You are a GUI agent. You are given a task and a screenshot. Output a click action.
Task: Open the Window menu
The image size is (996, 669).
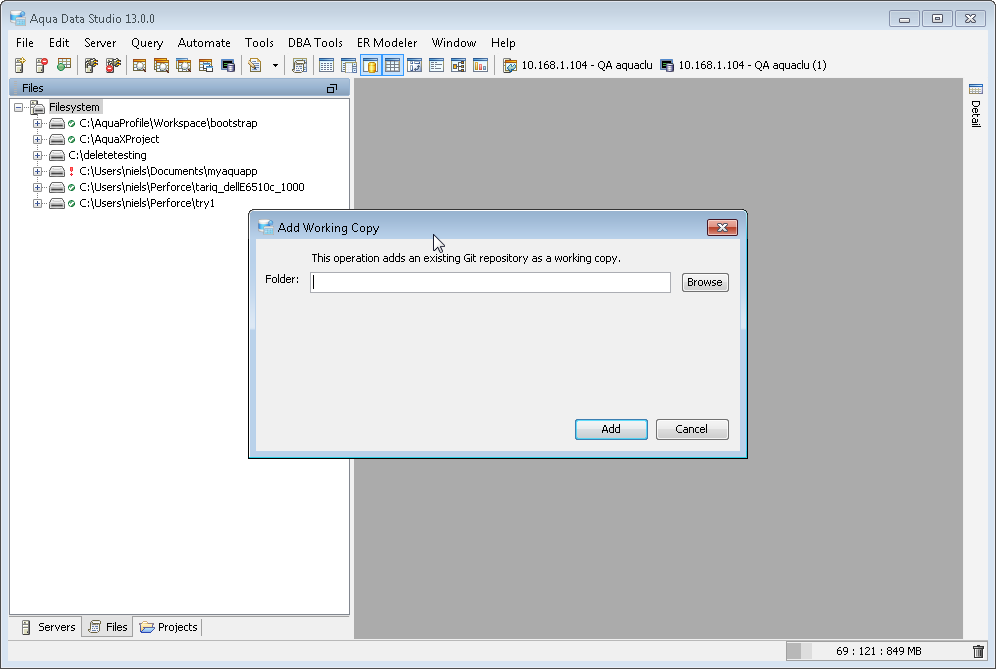tap(454, 43)
